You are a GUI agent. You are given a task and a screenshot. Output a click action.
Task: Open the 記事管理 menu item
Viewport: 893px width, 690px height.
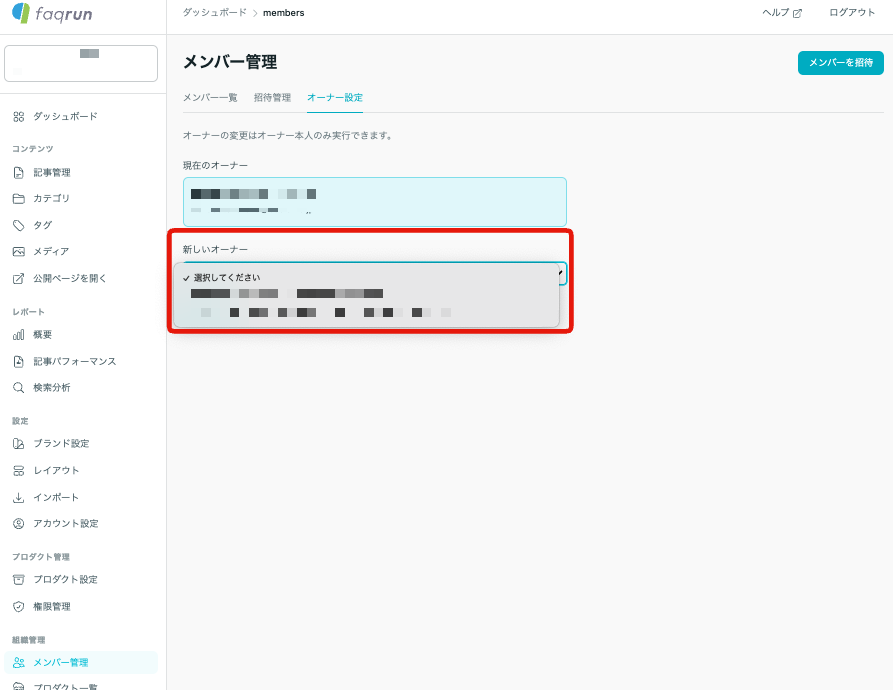[x=81, y=172]
